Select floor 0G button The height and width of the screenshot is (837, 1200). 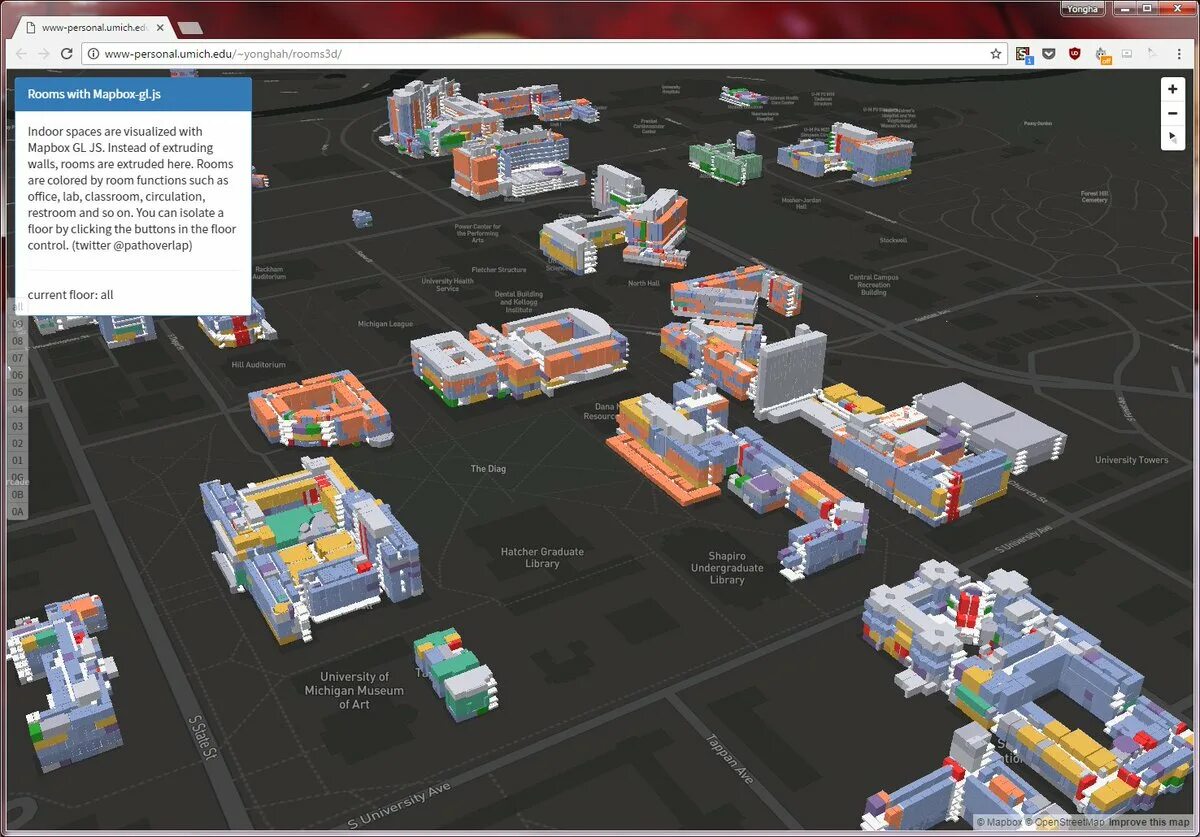click(x=17, y=477)
